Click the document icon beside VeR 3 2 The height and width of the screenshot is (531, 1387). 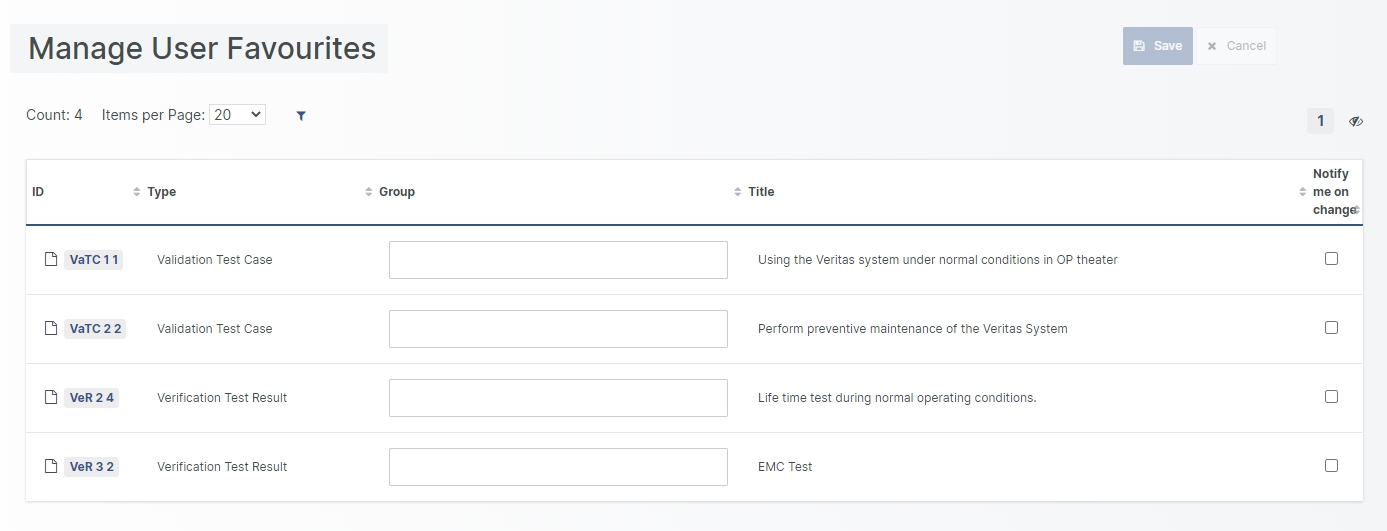(51, 467)
